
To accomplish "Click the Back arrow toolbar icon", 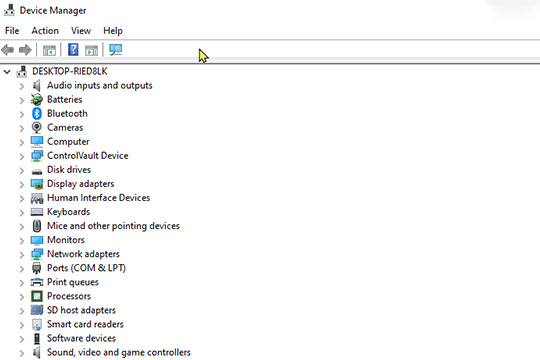I will coord(8,50).
